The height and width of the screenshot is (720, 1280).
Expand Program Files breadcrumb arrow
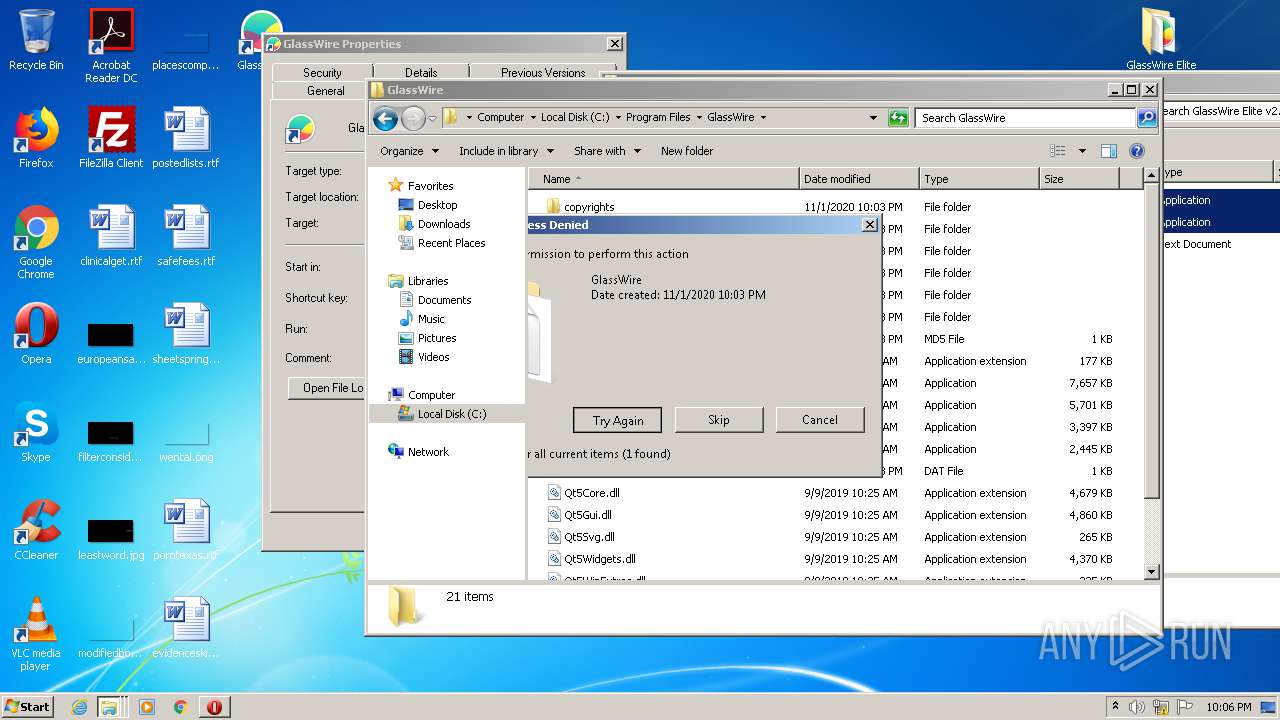(x=699, y=117)
